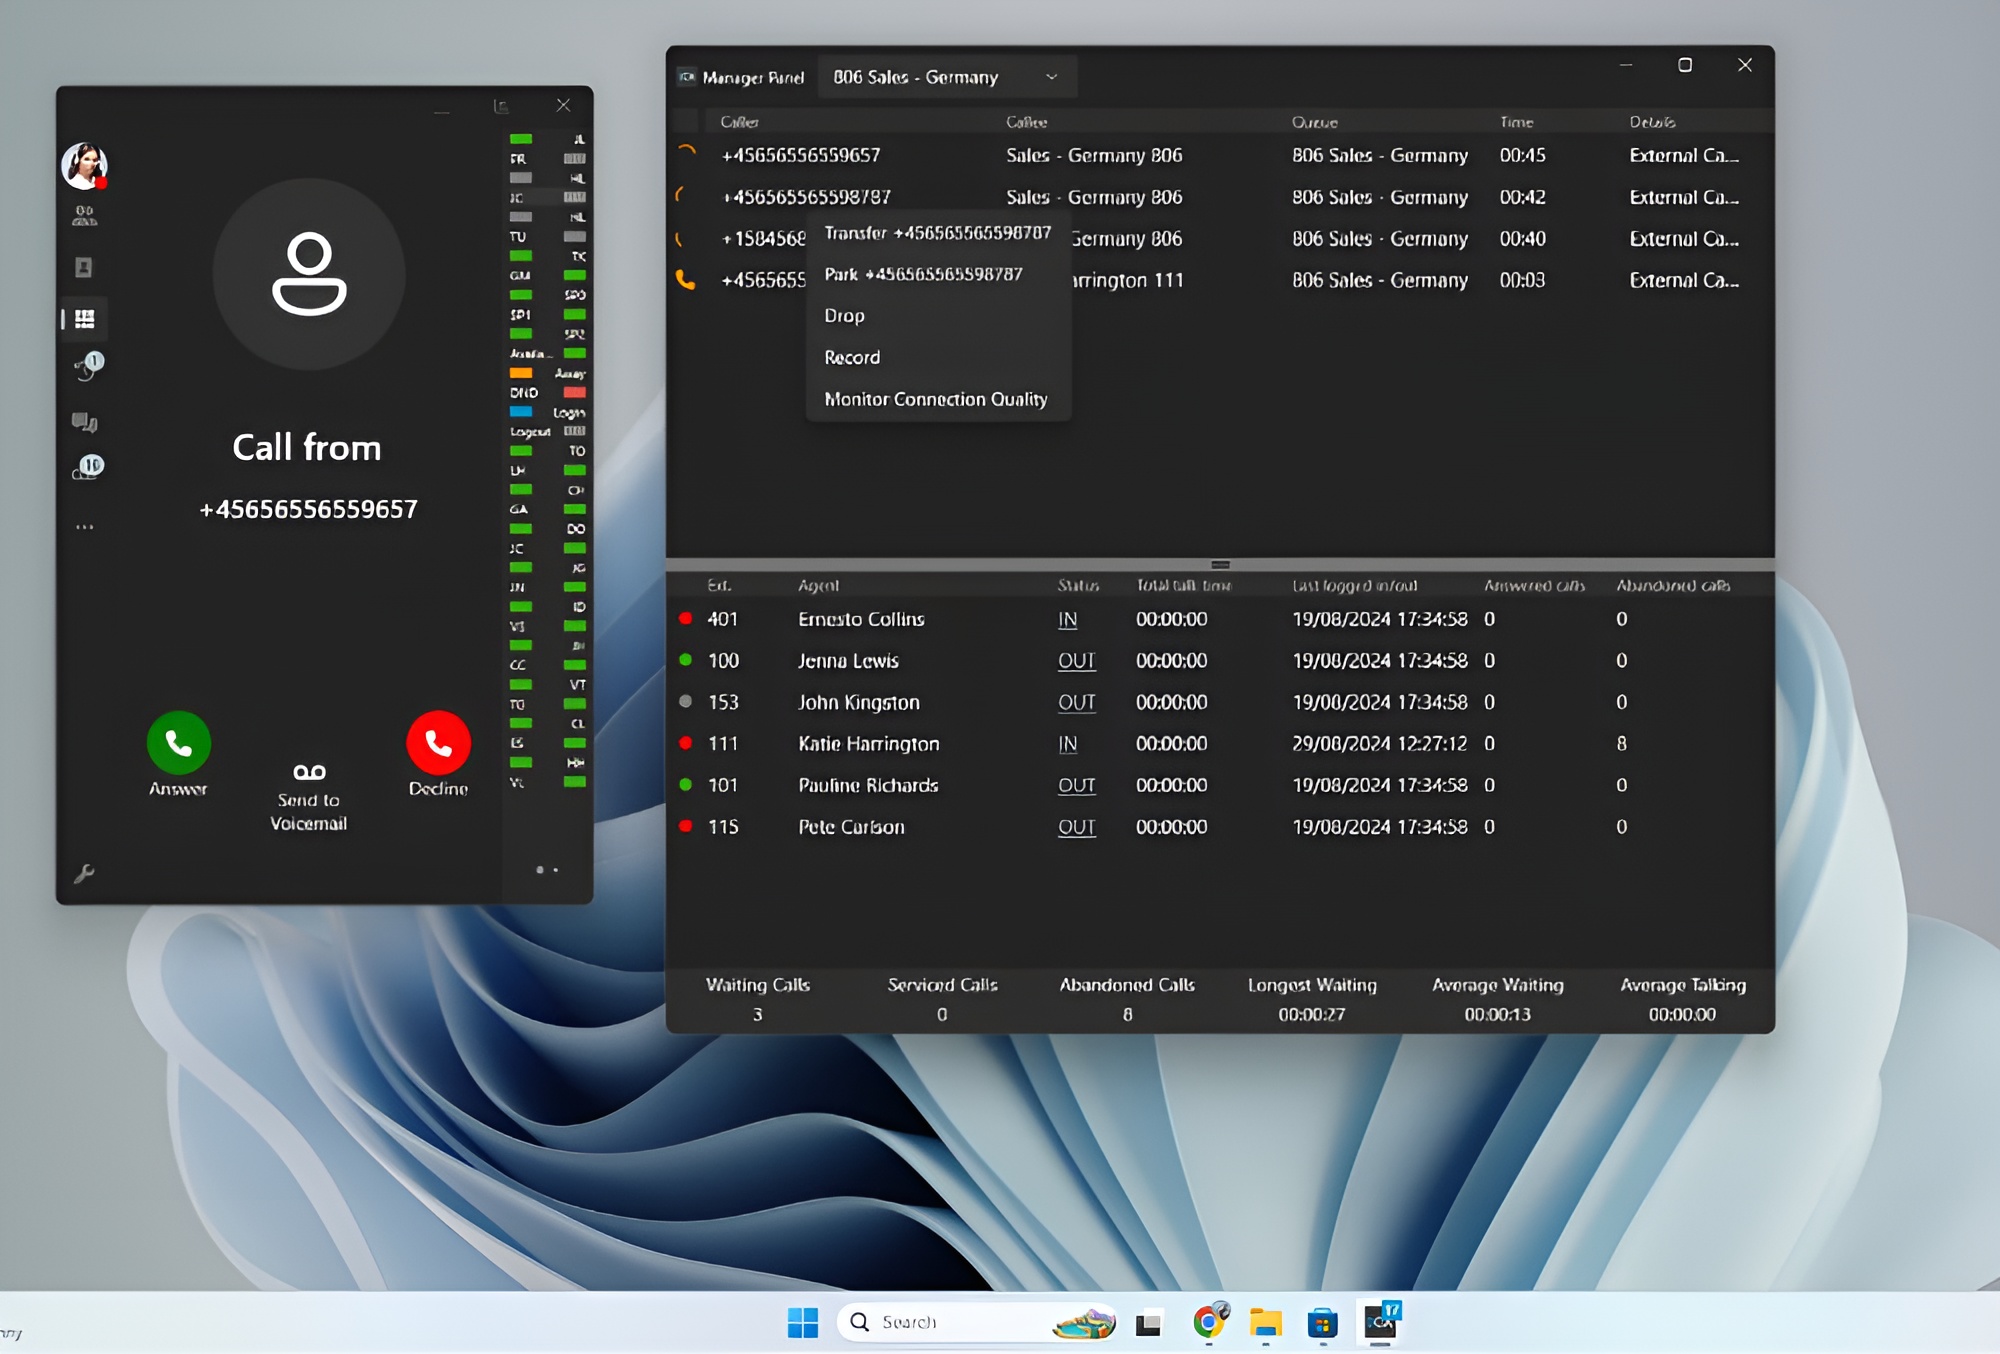Toggle Jenna Lewis' OUT status
This screenshot has width=2000, height=1354.
tap(1076, 661)
